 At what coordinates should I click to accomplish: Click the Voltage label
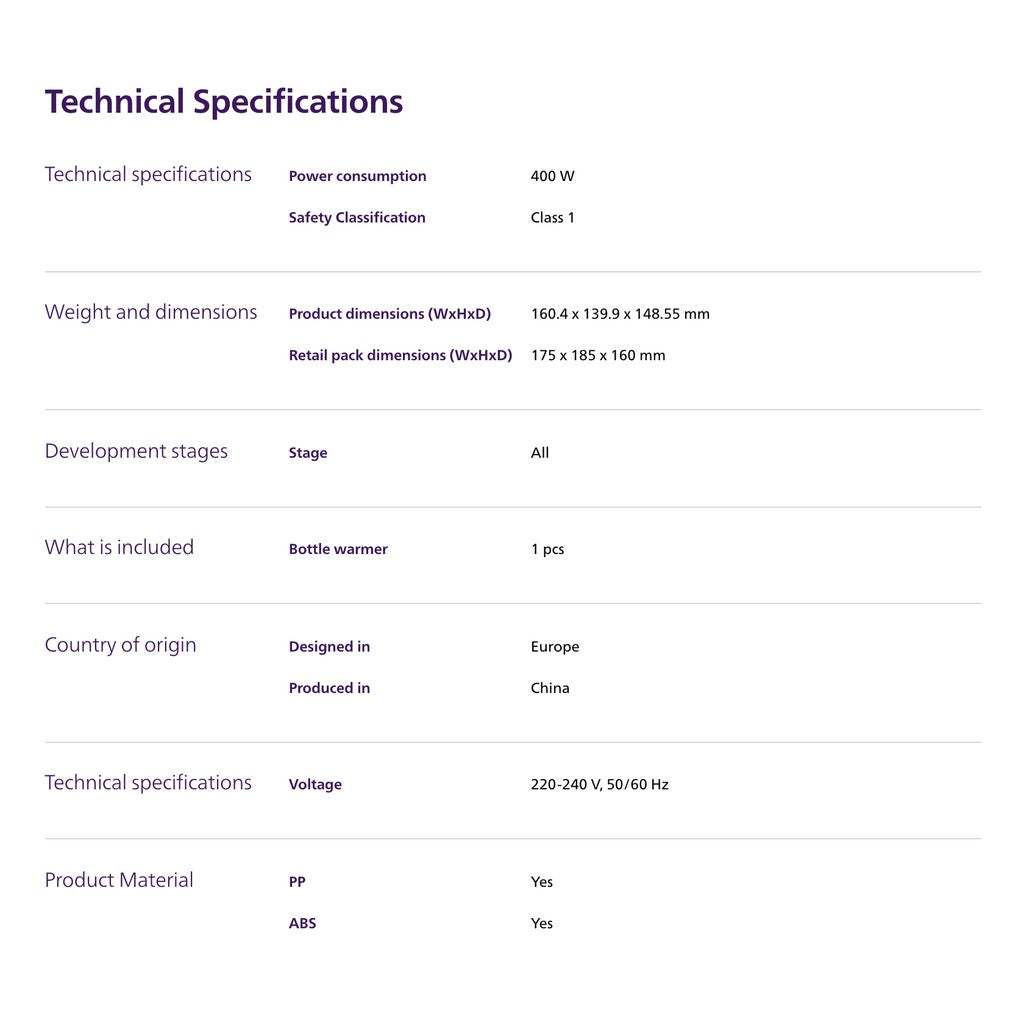pyautogui.click(x=315, y=785)
